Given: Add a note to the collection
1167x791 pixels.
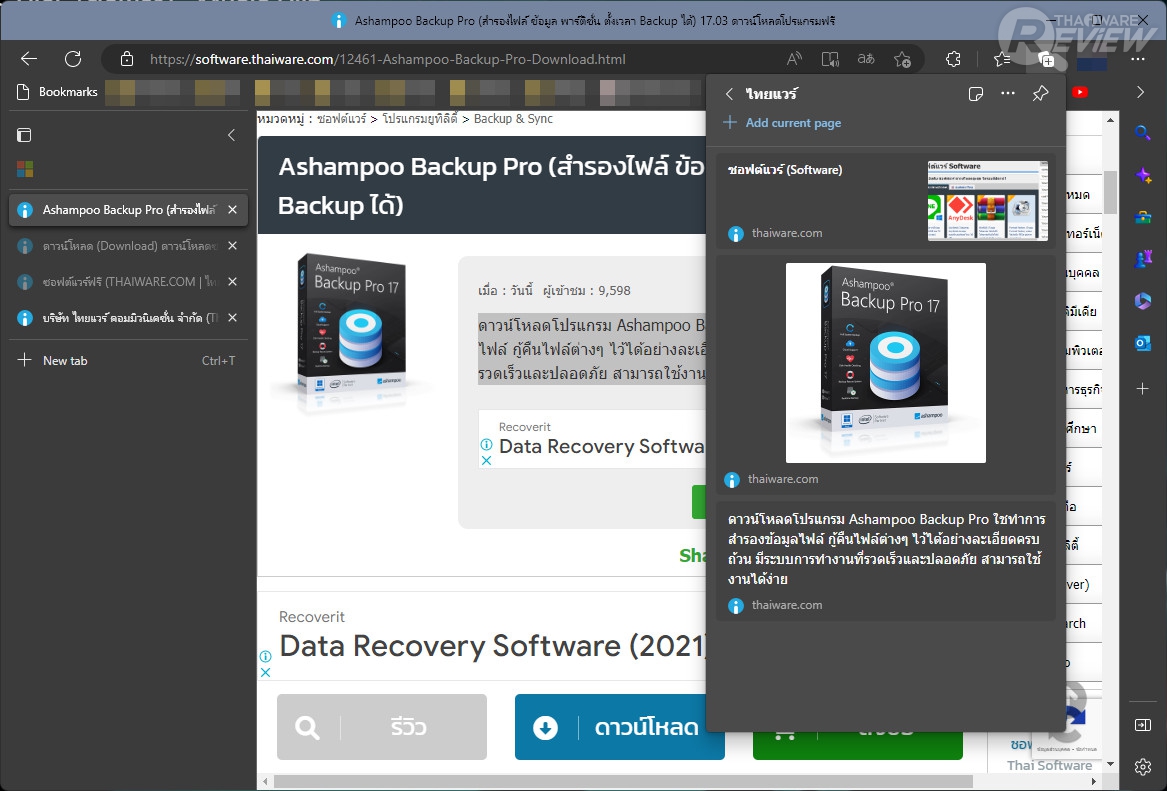Looking at the screenshot, I should click(x=976, y=93).
